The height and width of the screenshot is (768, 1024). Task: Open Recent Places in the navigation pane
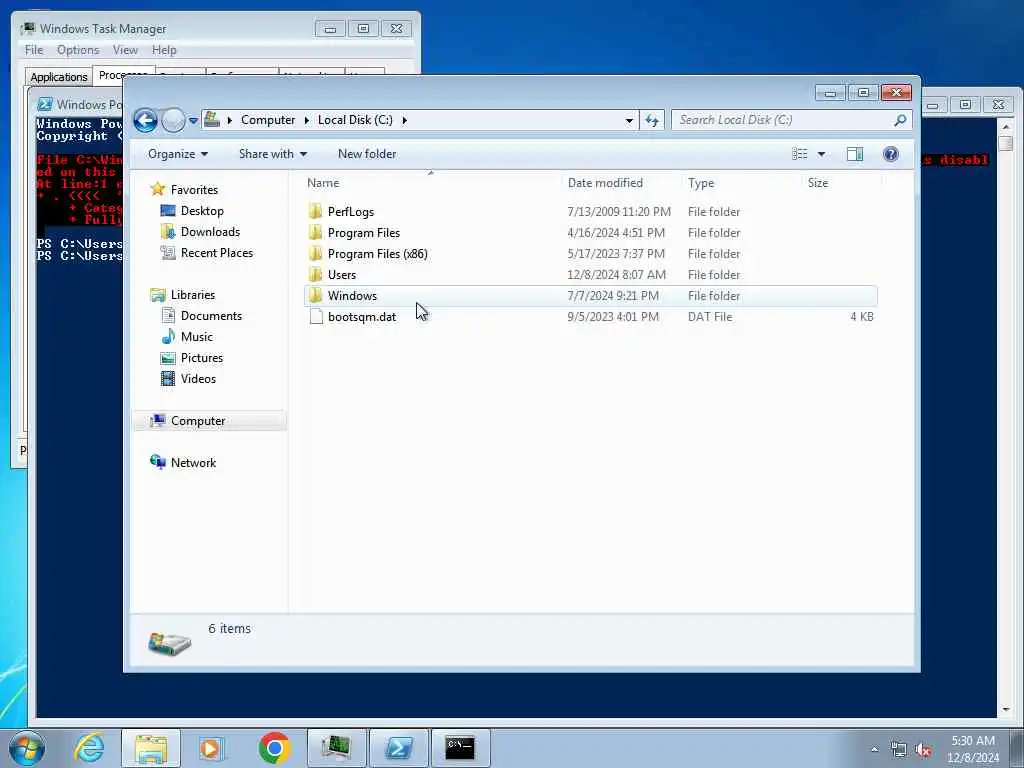(x=216, y=253)
